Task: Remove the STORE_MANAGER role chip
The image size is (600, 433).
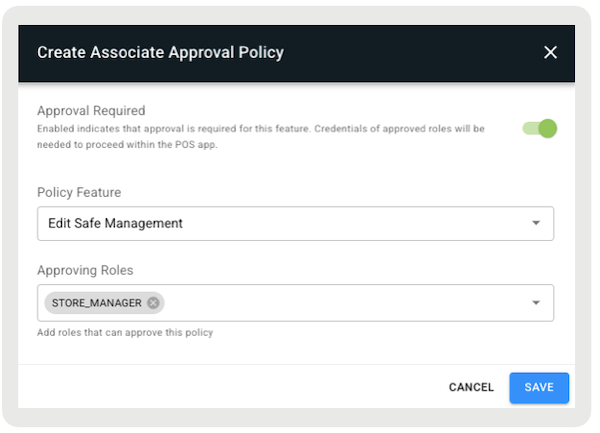Action: (153, 303)
